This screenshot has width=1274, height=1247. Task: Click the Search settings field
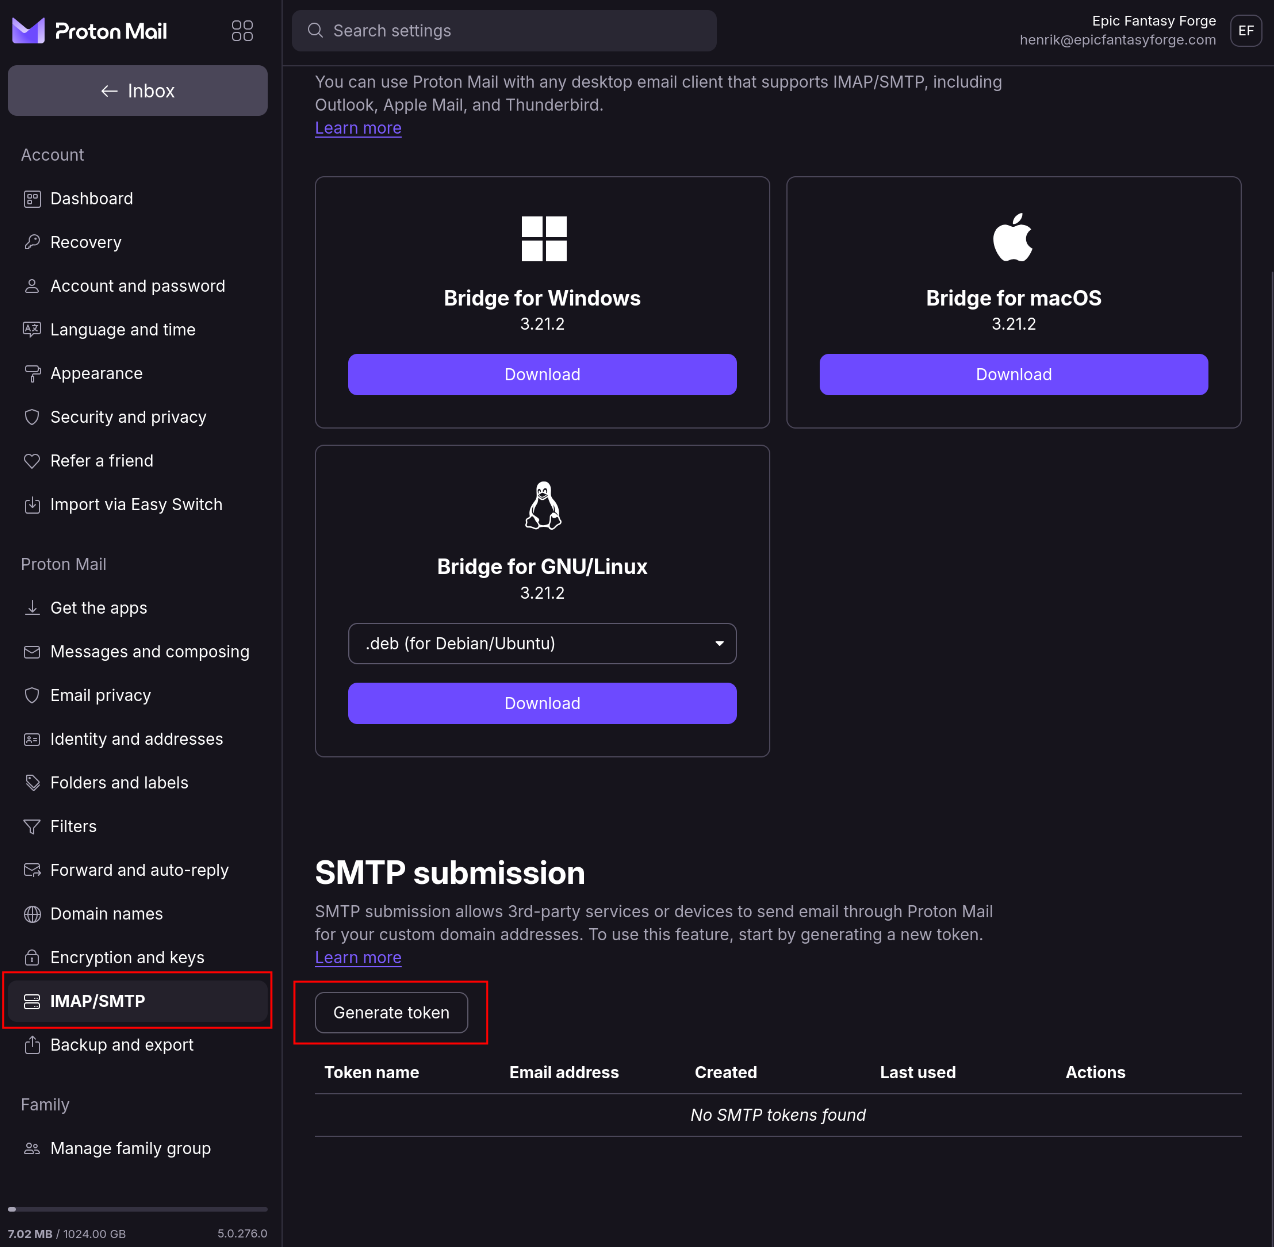point(504,31)
